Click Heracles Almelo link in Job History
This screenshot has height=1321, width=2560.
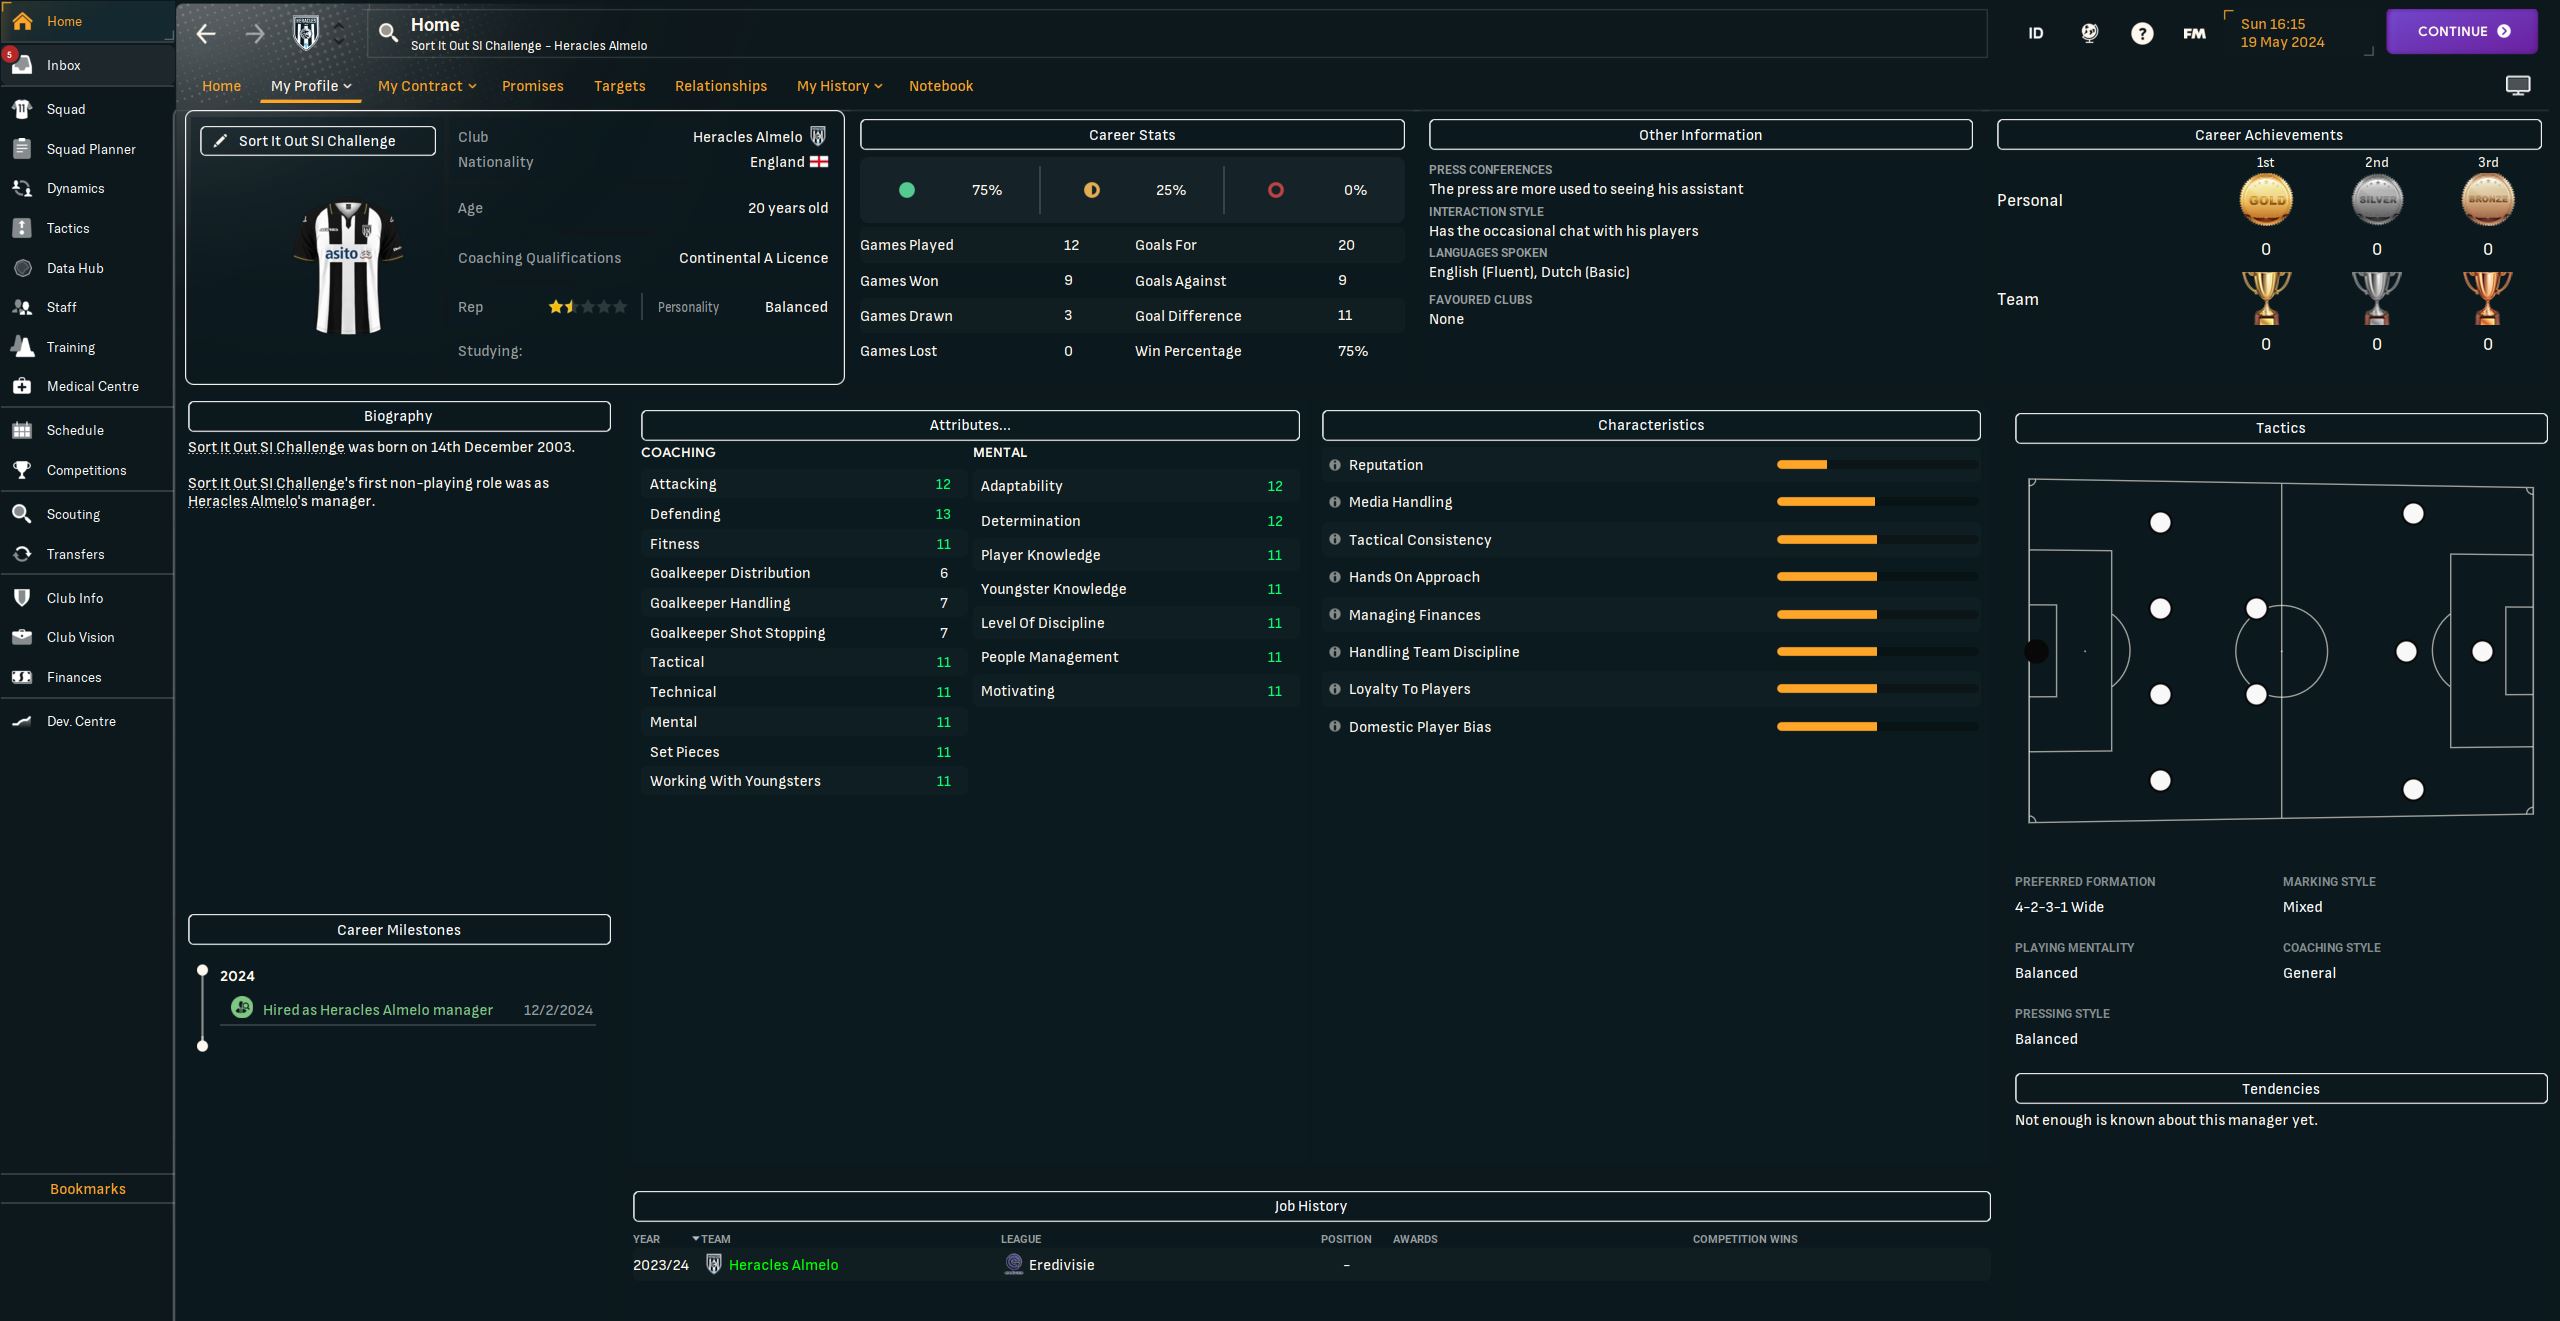coord(783,1265)
